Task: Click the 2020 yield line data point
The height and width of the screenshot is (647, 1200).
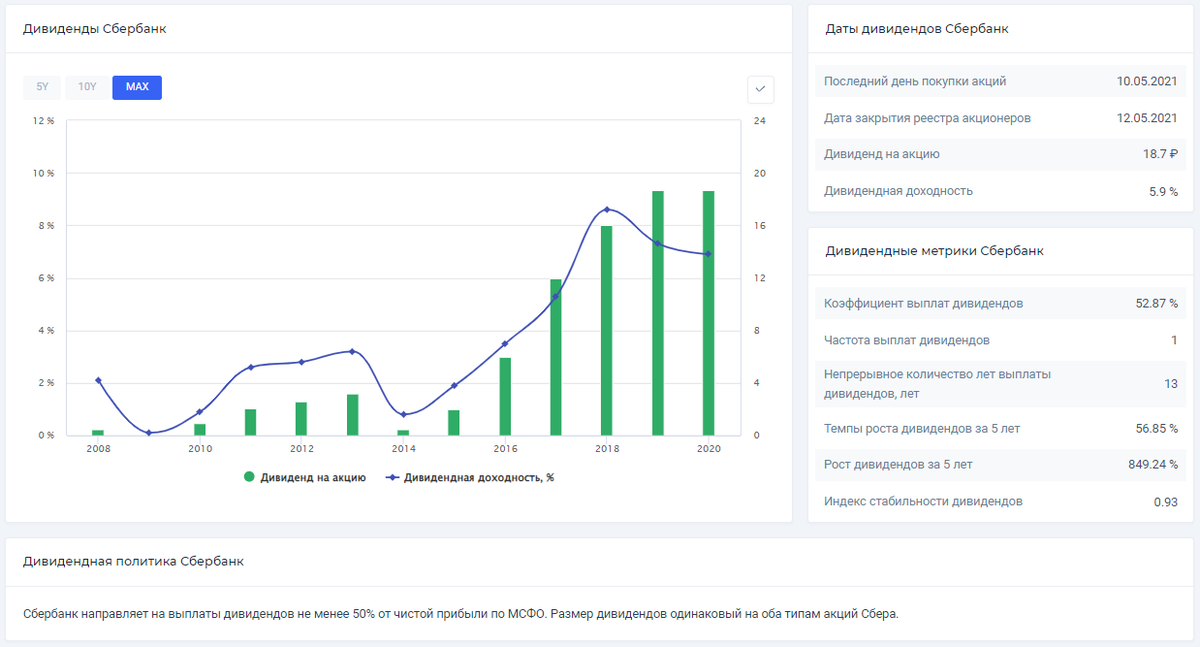Action: pyautogui.click(x=708, y=254)
